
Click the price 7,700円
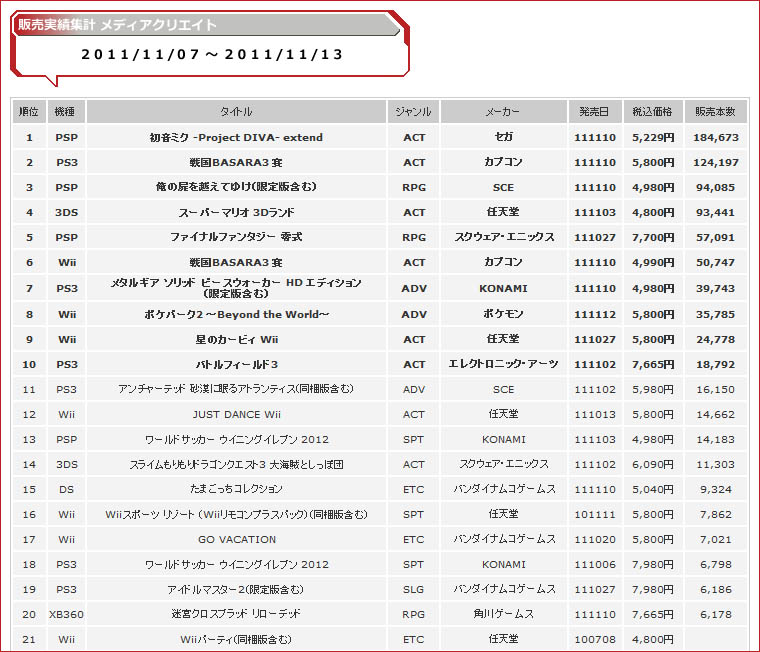point(653,238)
